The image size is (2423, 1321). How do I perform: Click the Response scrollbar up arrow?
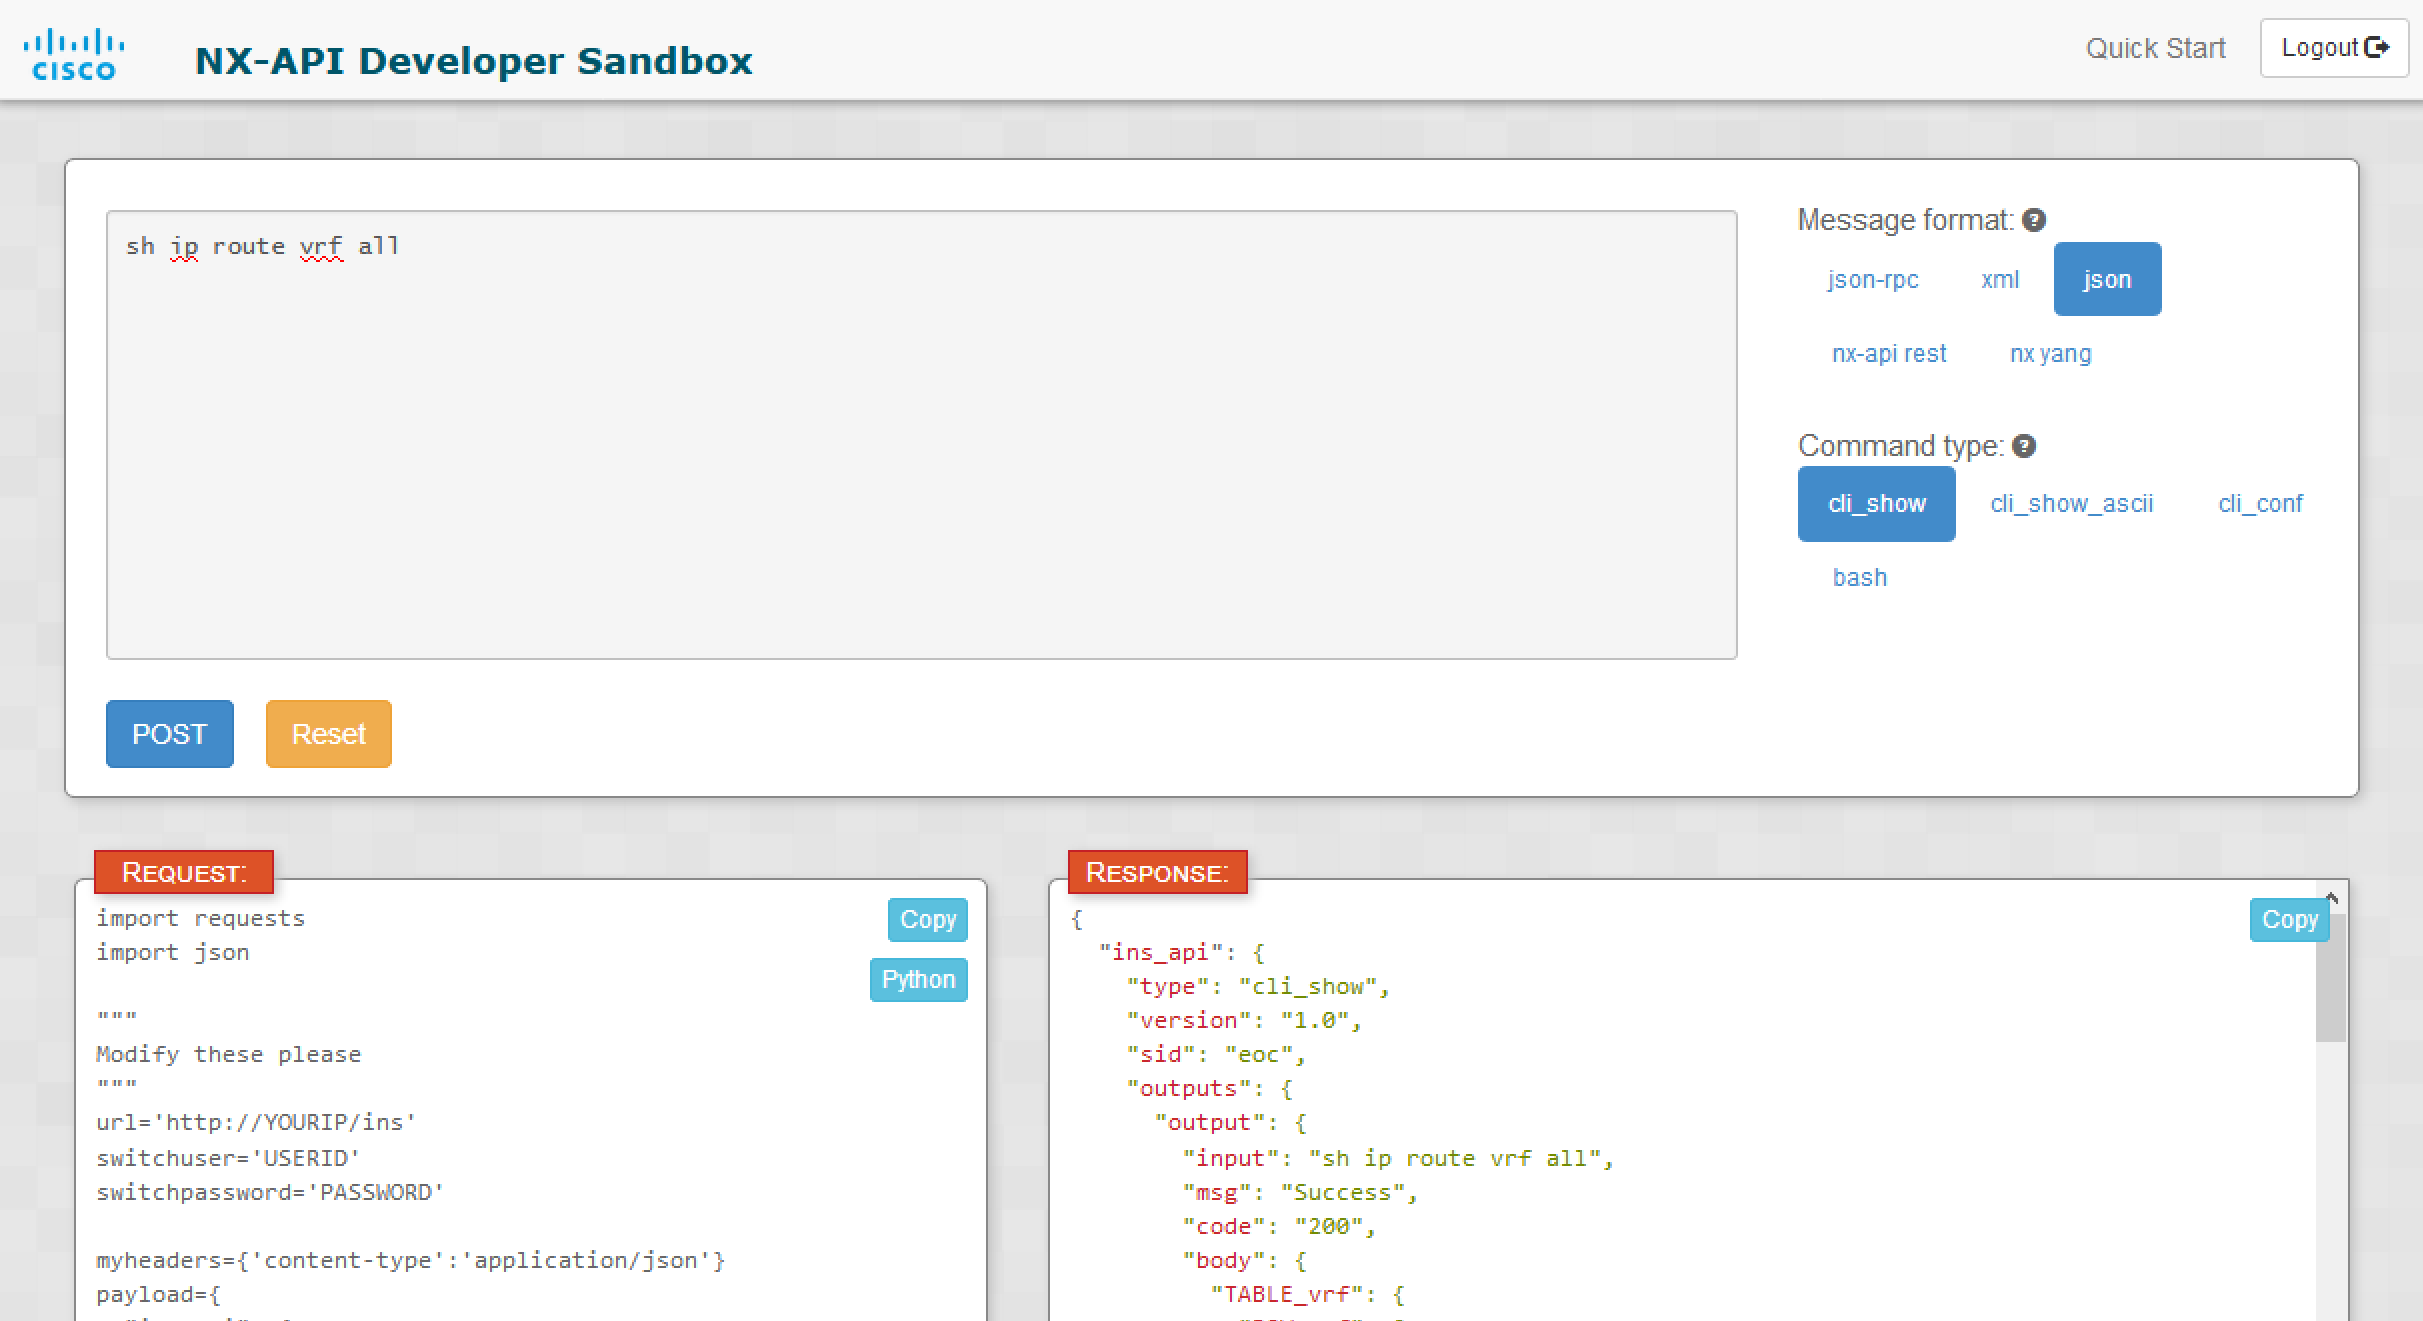pos(2332,898)
